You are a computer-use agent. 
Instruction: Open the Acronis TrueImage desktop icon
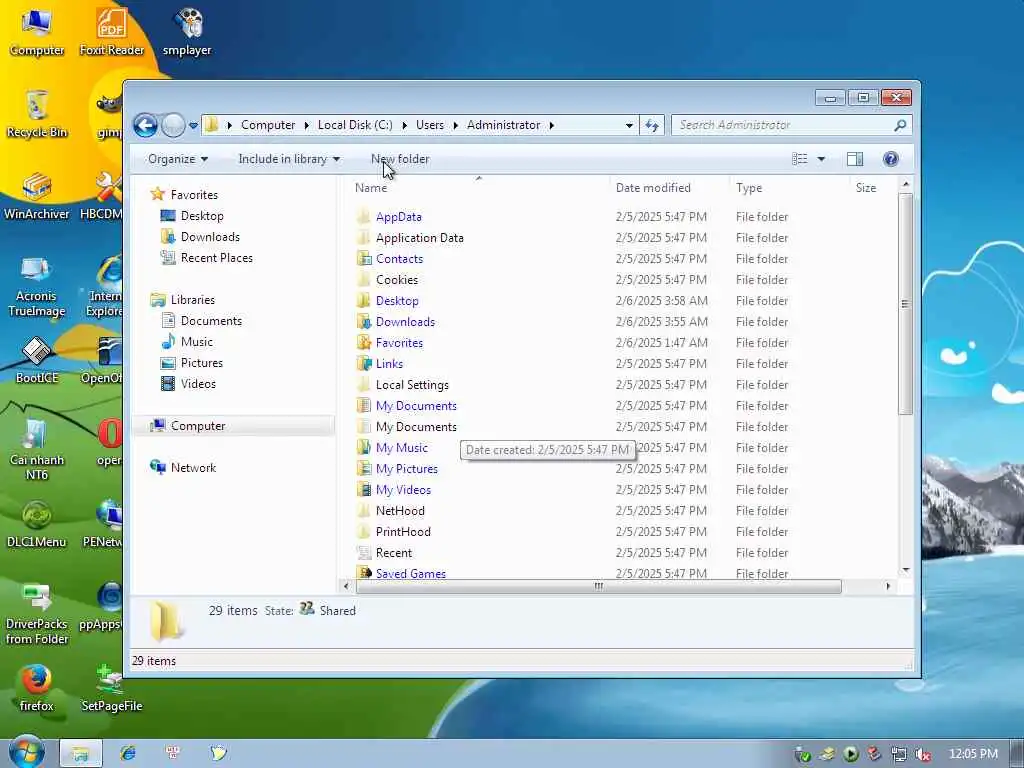coord(36,285)
